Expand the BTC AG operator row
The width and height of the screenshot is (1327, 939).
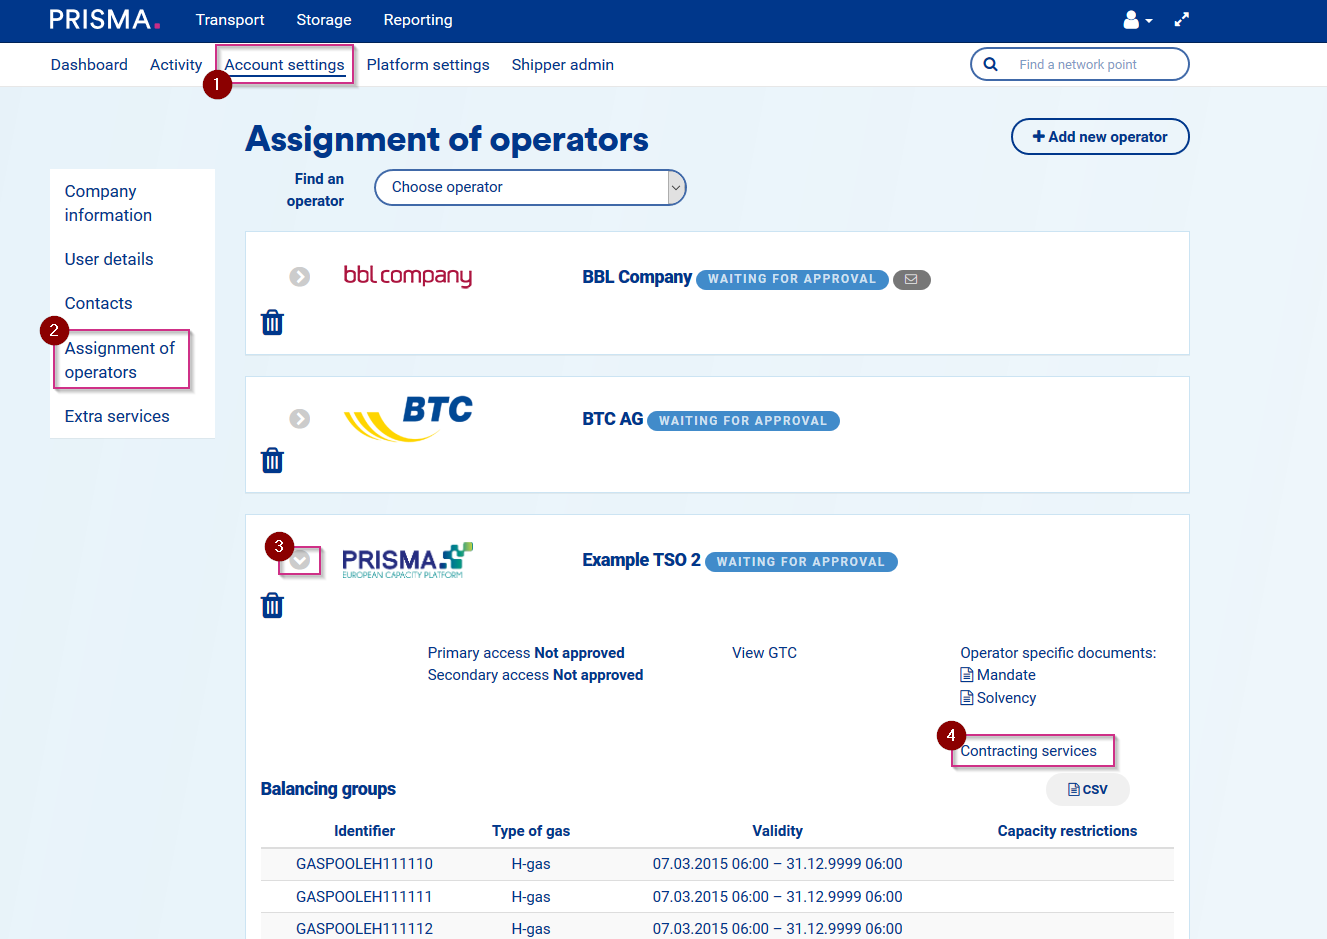tap(300, 419)
